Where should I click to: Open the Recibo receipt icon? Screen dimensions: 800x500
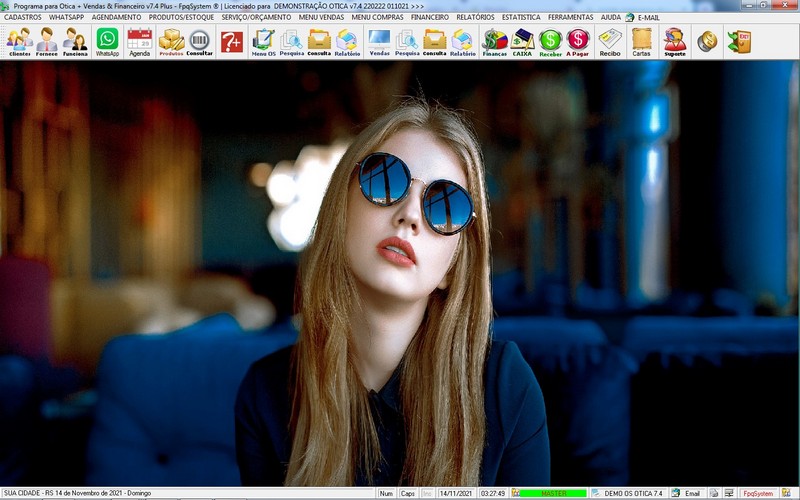coord(610,41)
